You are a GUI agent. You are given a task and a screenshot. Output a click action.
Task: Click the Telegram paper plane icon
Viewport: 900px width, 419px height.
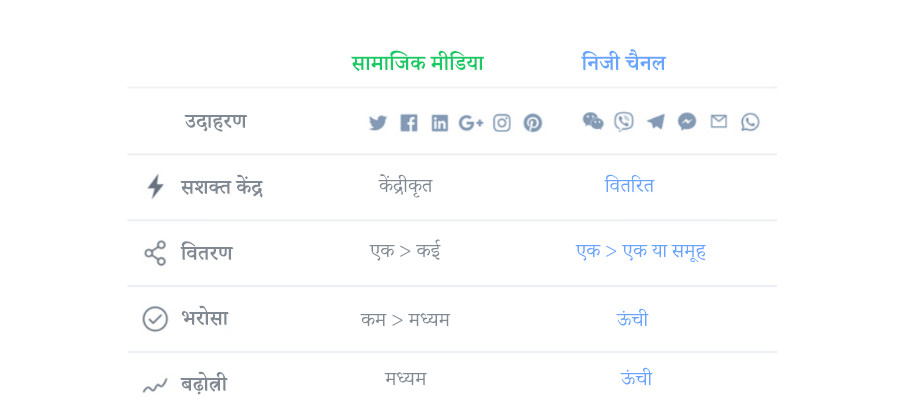[655, 122]
